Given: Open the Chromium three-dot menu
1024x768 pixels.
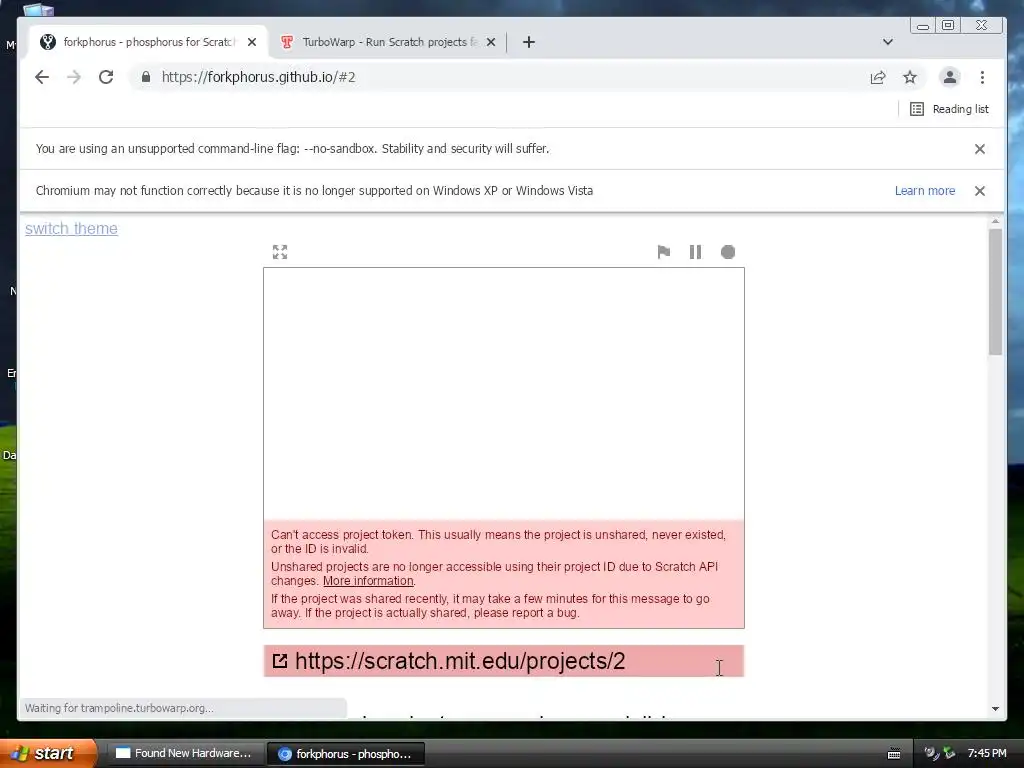Looking at the screenshot, I should pos(982,77).
